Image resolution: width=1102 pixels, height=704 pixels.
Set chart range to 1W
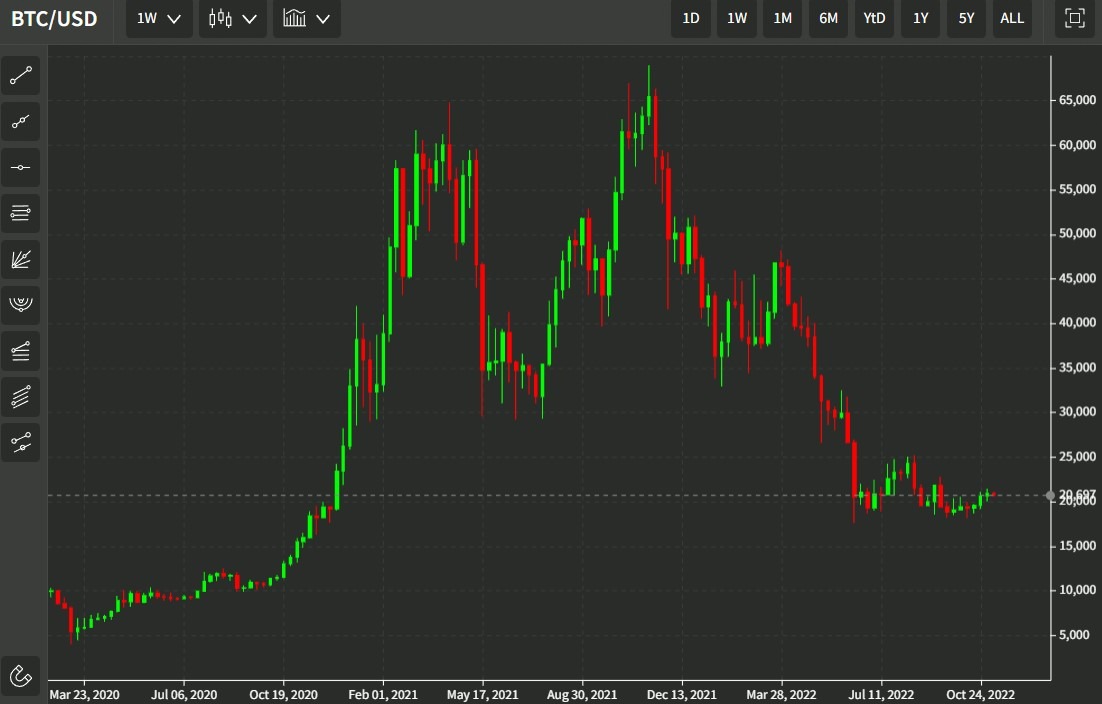737,18
